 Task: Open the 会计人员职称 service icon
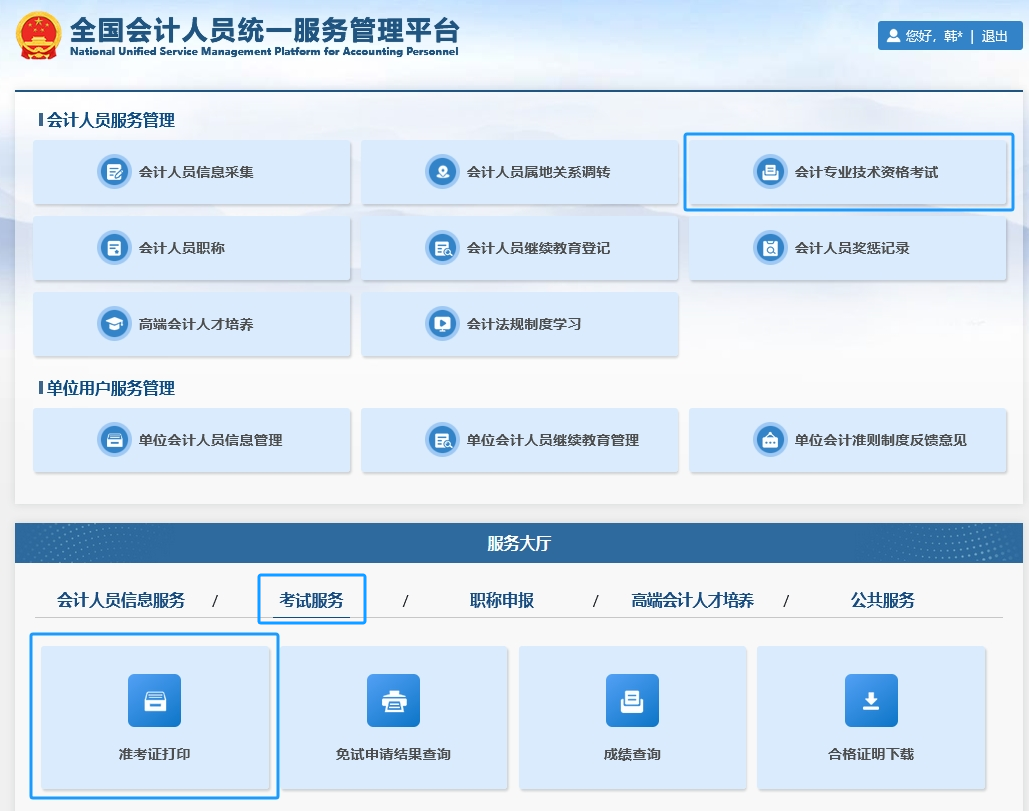[115, 248]
